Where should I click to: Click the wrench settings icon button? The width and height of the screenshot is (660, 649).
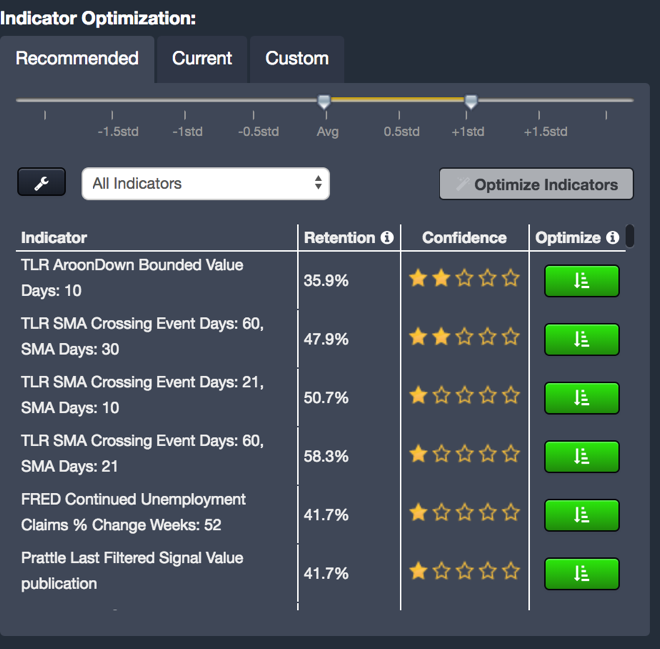[41, 183]
